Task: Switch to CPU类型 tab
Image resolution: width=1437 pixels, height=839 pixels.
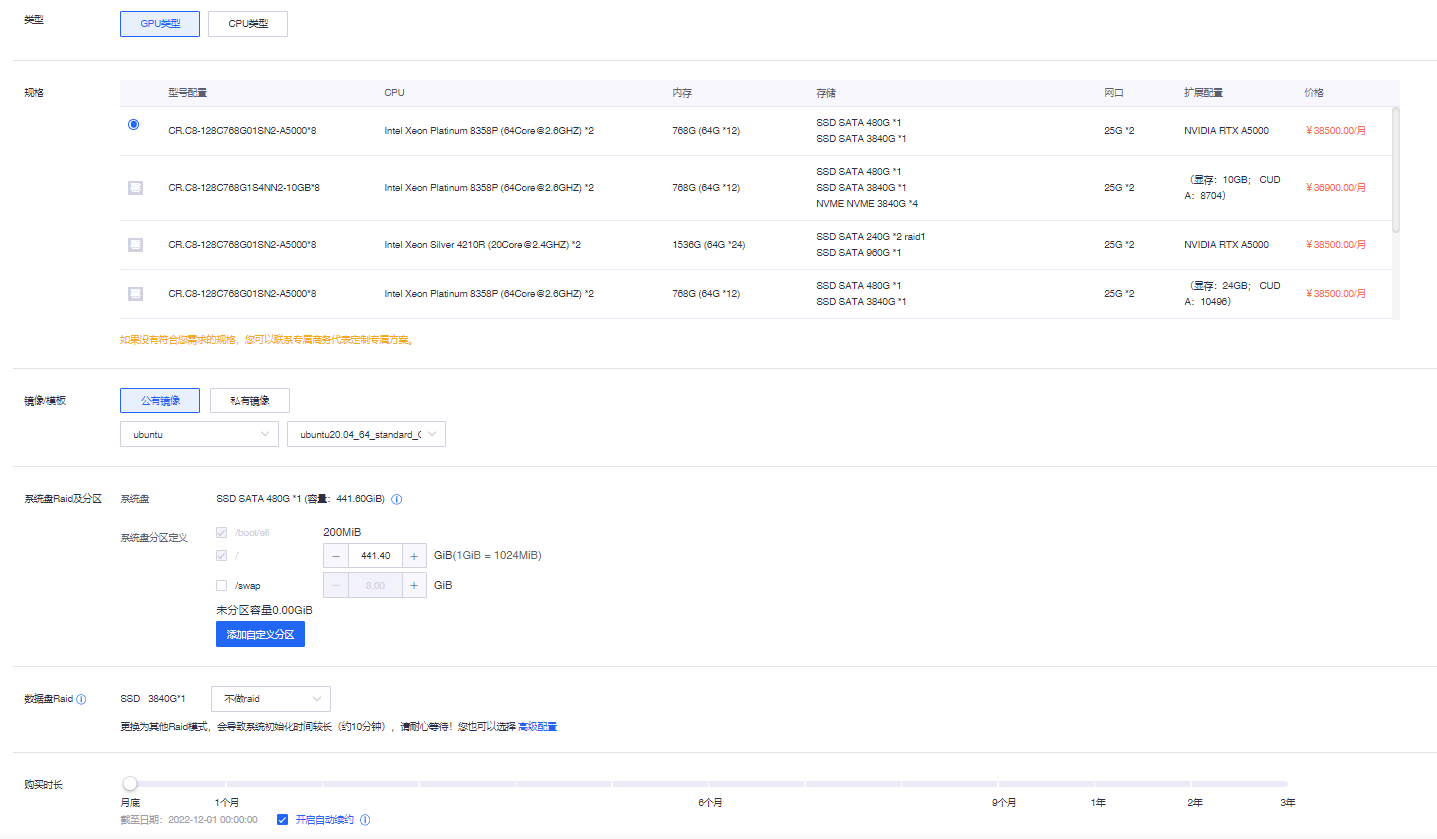Action: (x=248, y=24)
